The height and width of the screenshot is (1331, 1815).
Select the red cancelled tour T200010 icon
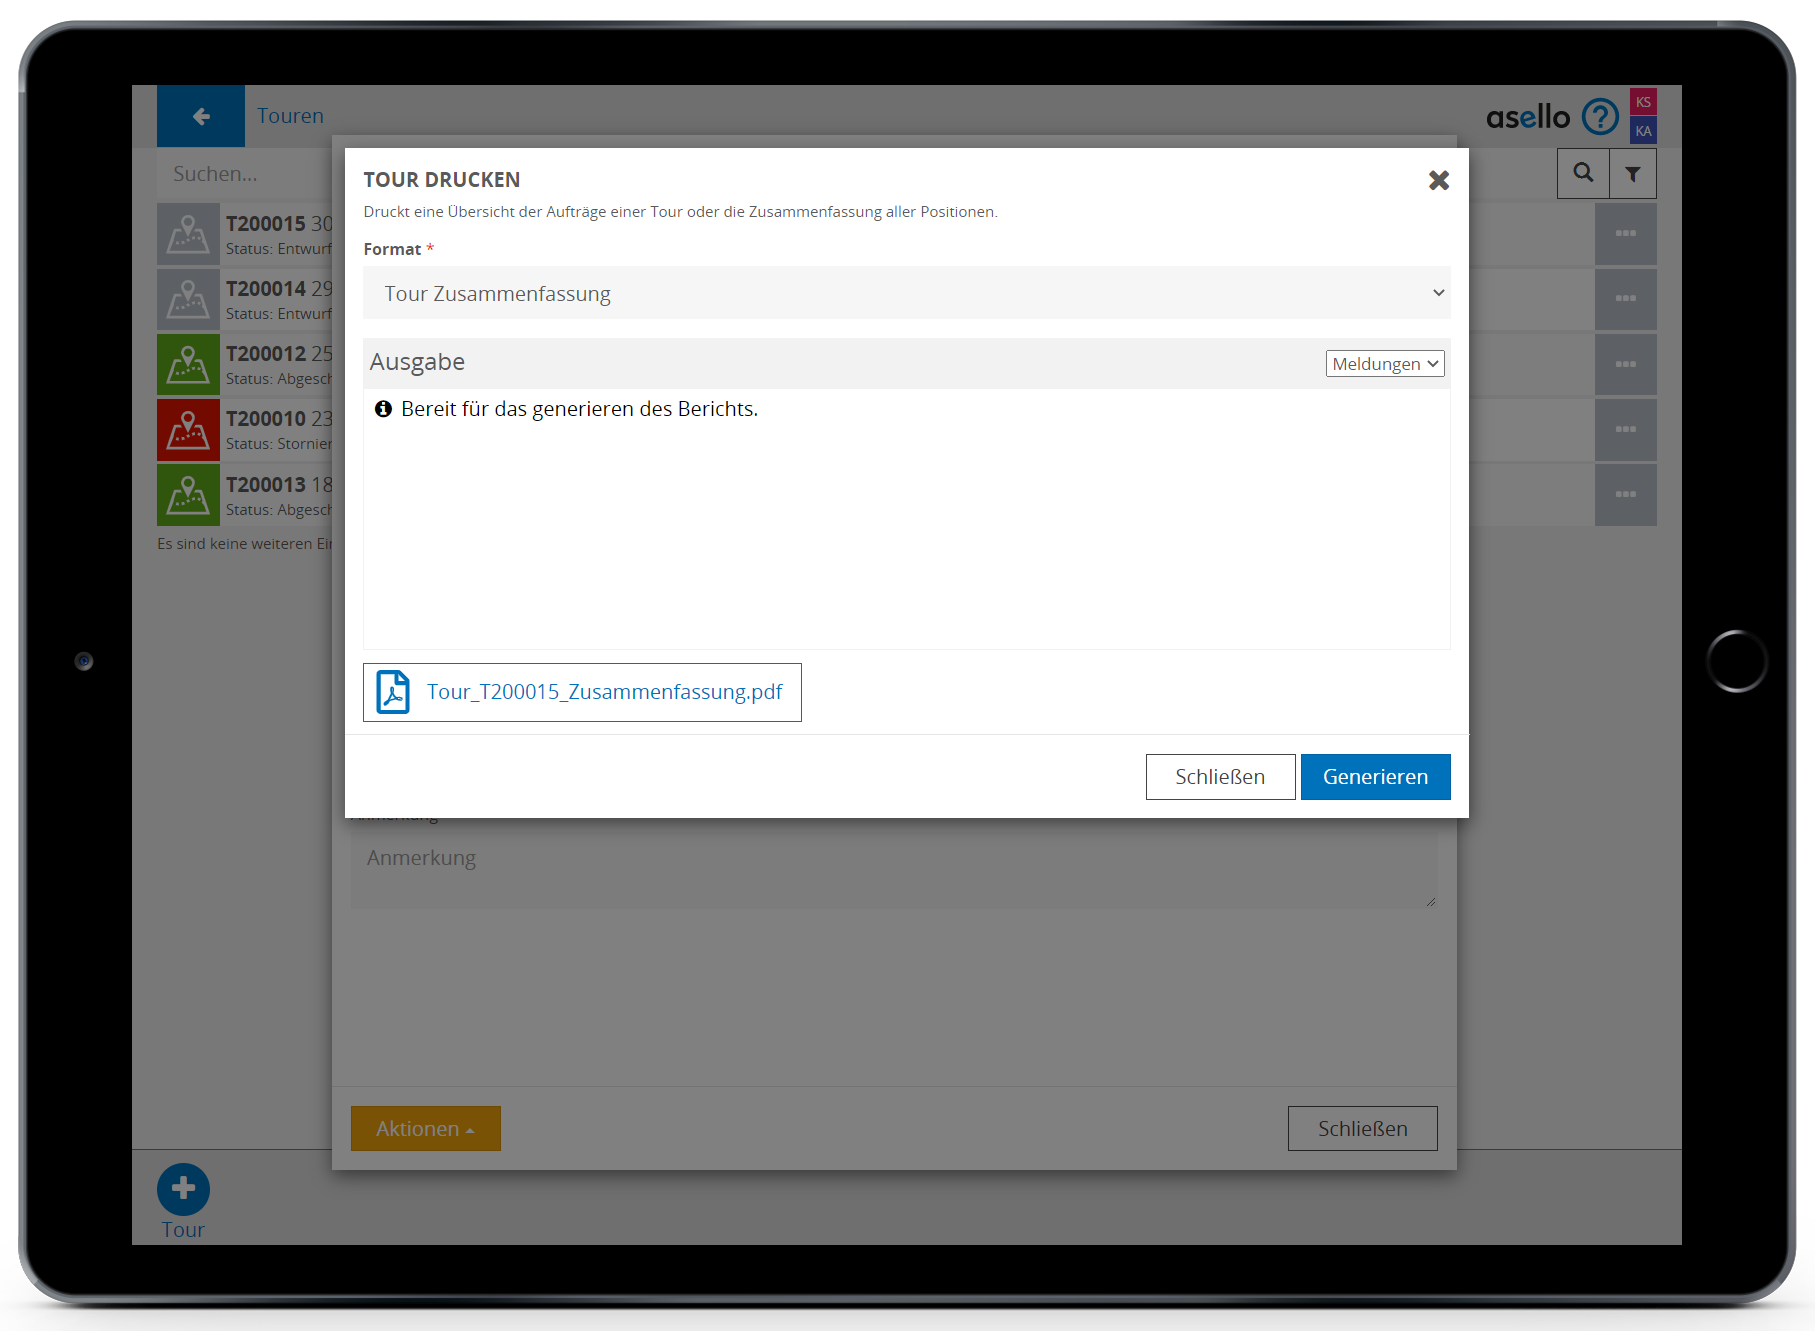coord(188,430)
